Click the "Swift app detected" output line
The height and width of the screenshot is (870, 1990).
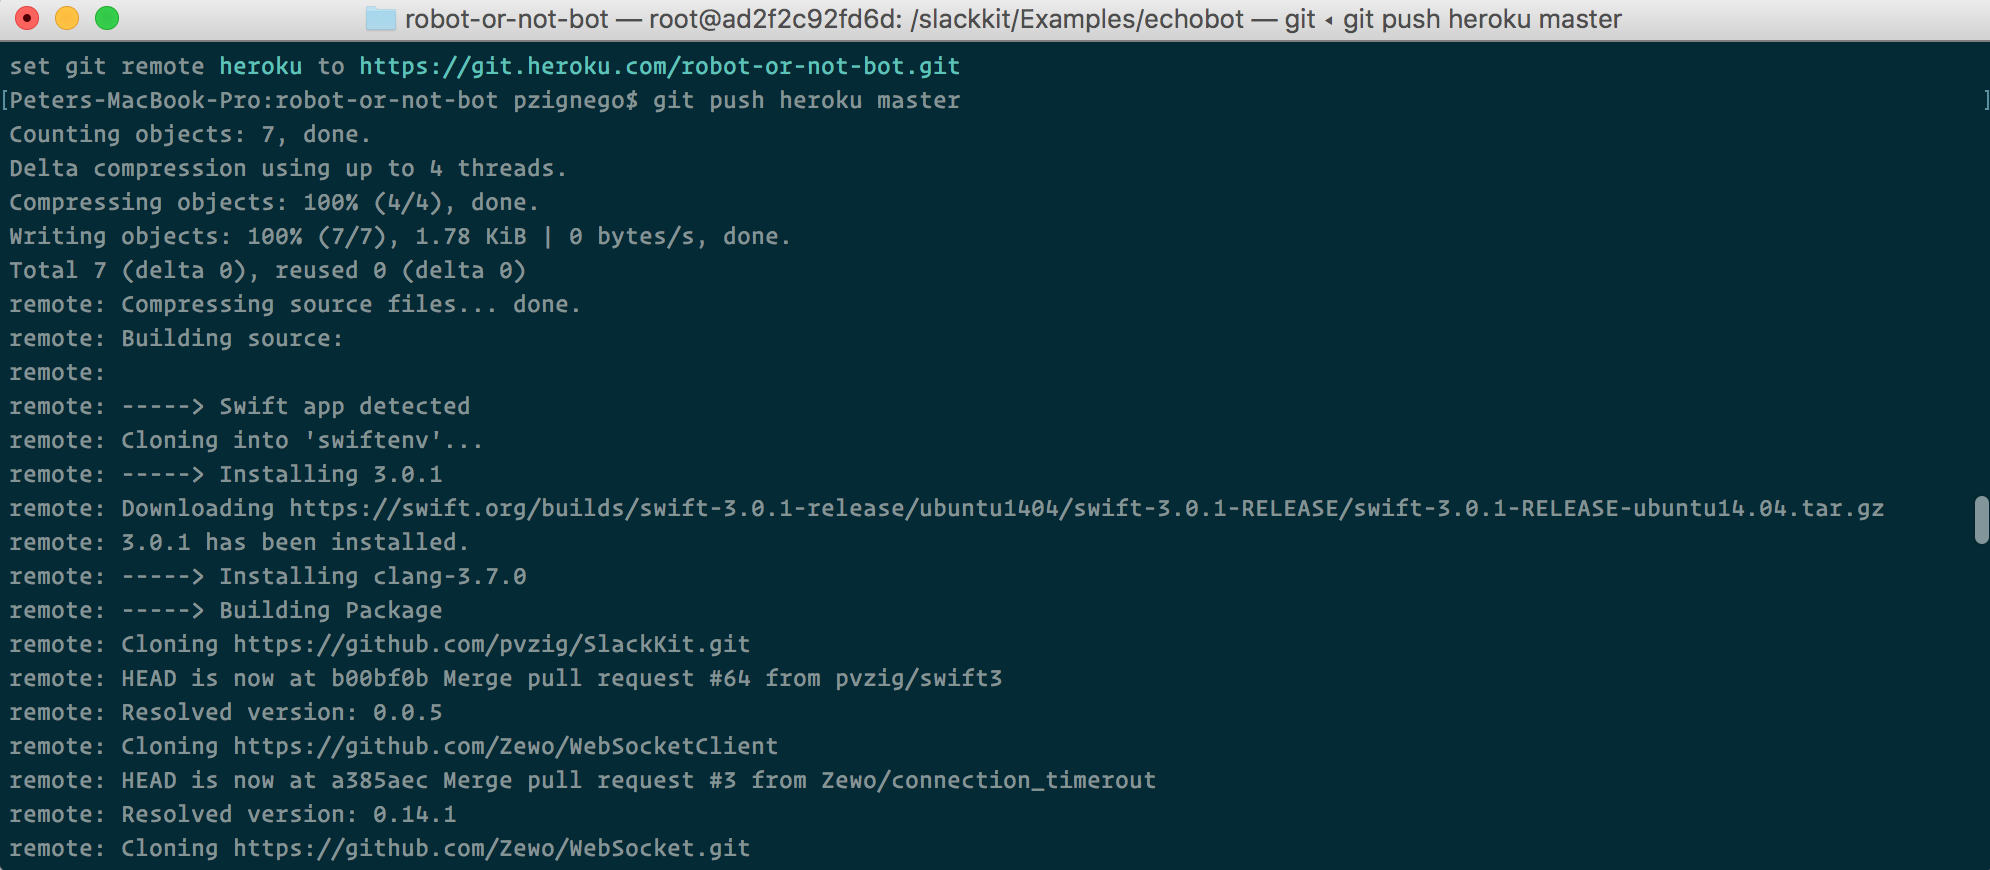click(344, 407)
